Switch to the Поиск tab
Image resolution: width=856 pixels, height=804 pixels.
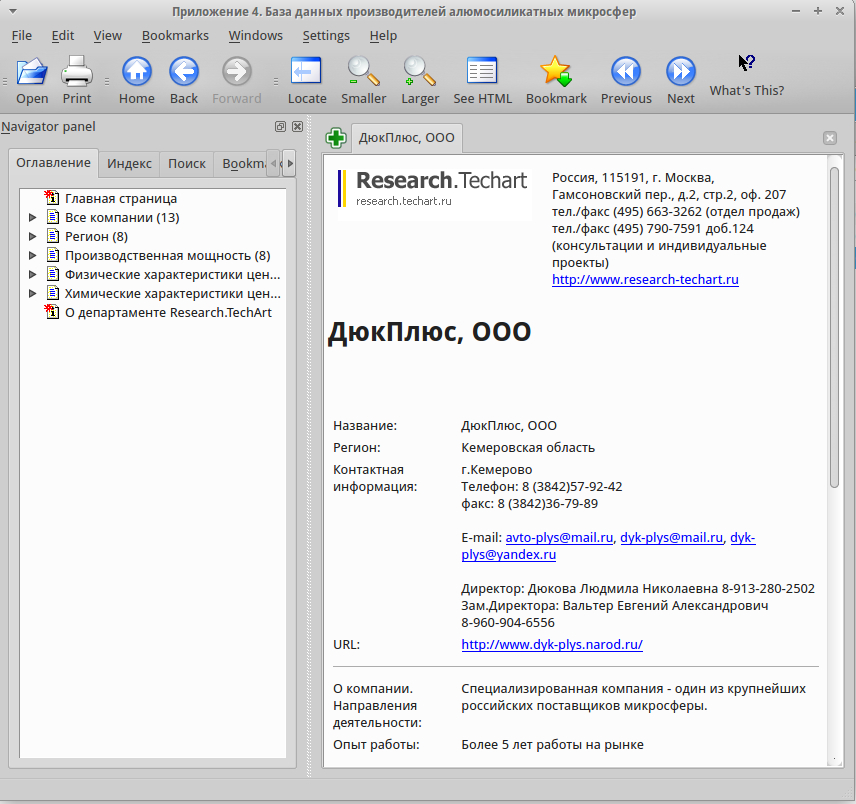pyautogui.click(x=187, y=163)
